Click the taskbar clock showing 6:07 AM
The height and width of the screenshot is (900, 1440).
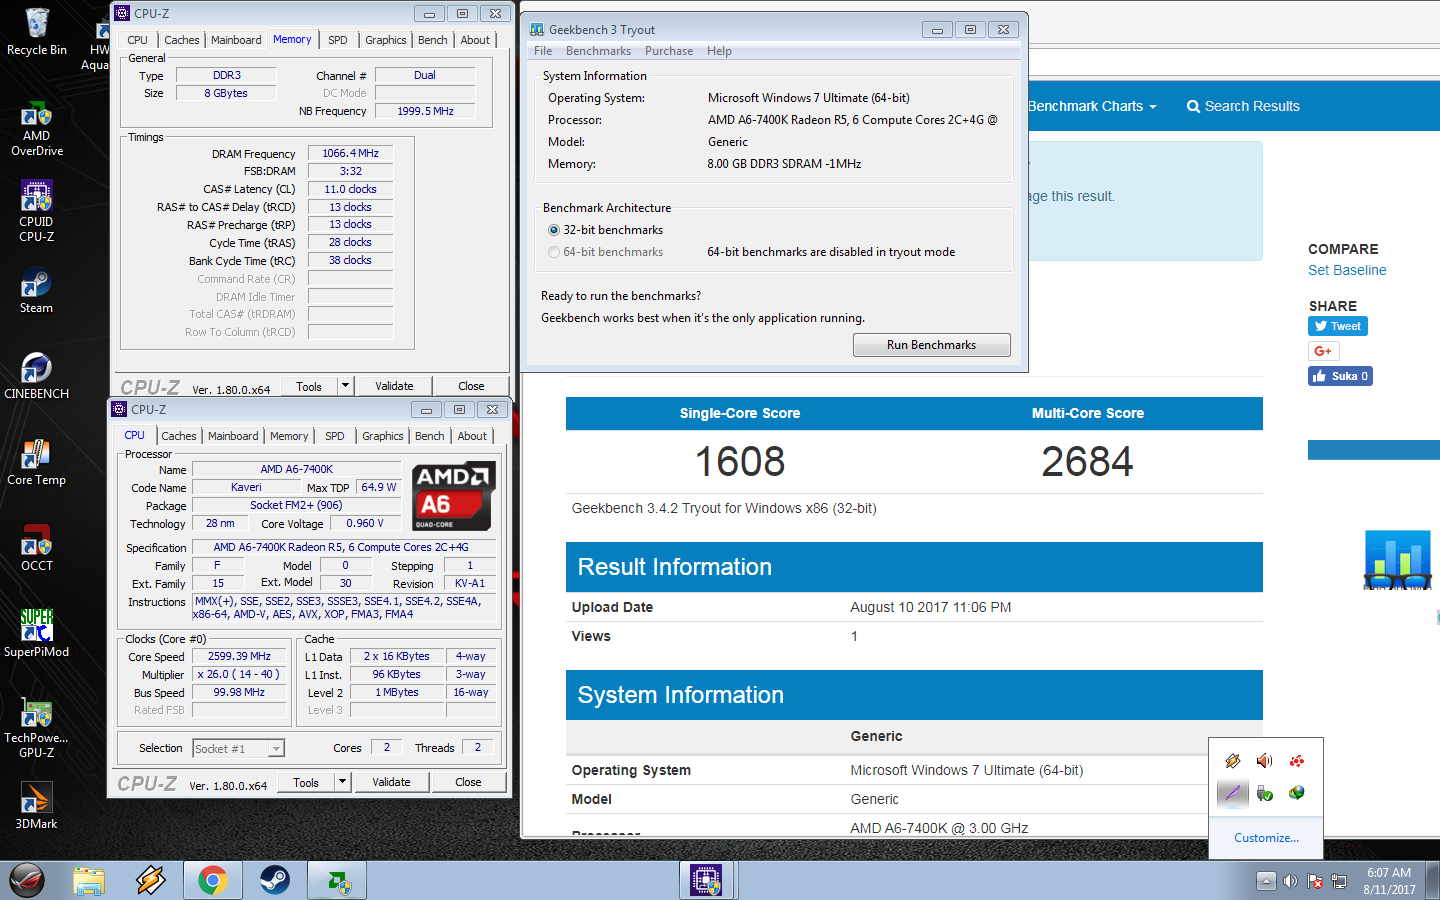1390,881
